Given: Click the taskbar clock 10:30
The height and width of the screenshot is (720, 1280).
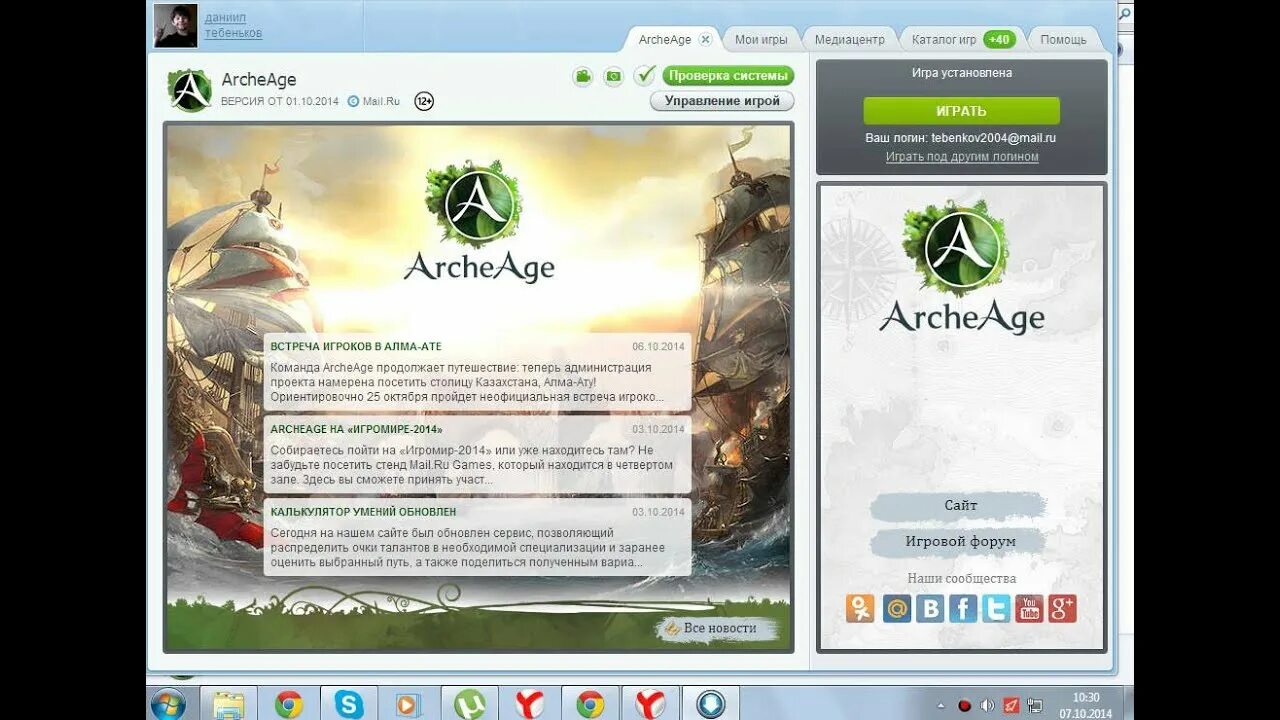Looking at the screenshot, I should (1086, 697).
